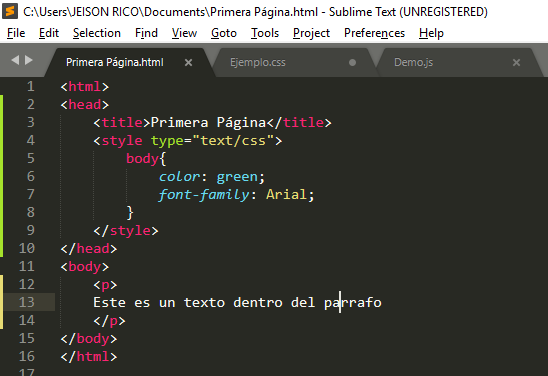This screenshot has height=376, width=548.
Task: Click the closing html tag on line 16
Action: pyautogui.click(x=89, y=356)
